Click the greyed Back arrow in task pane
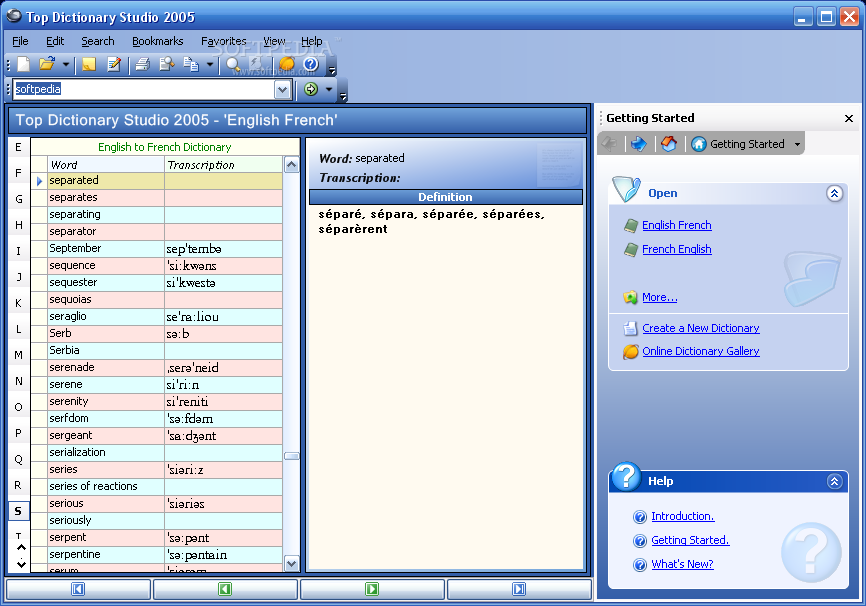 point(609,144)
